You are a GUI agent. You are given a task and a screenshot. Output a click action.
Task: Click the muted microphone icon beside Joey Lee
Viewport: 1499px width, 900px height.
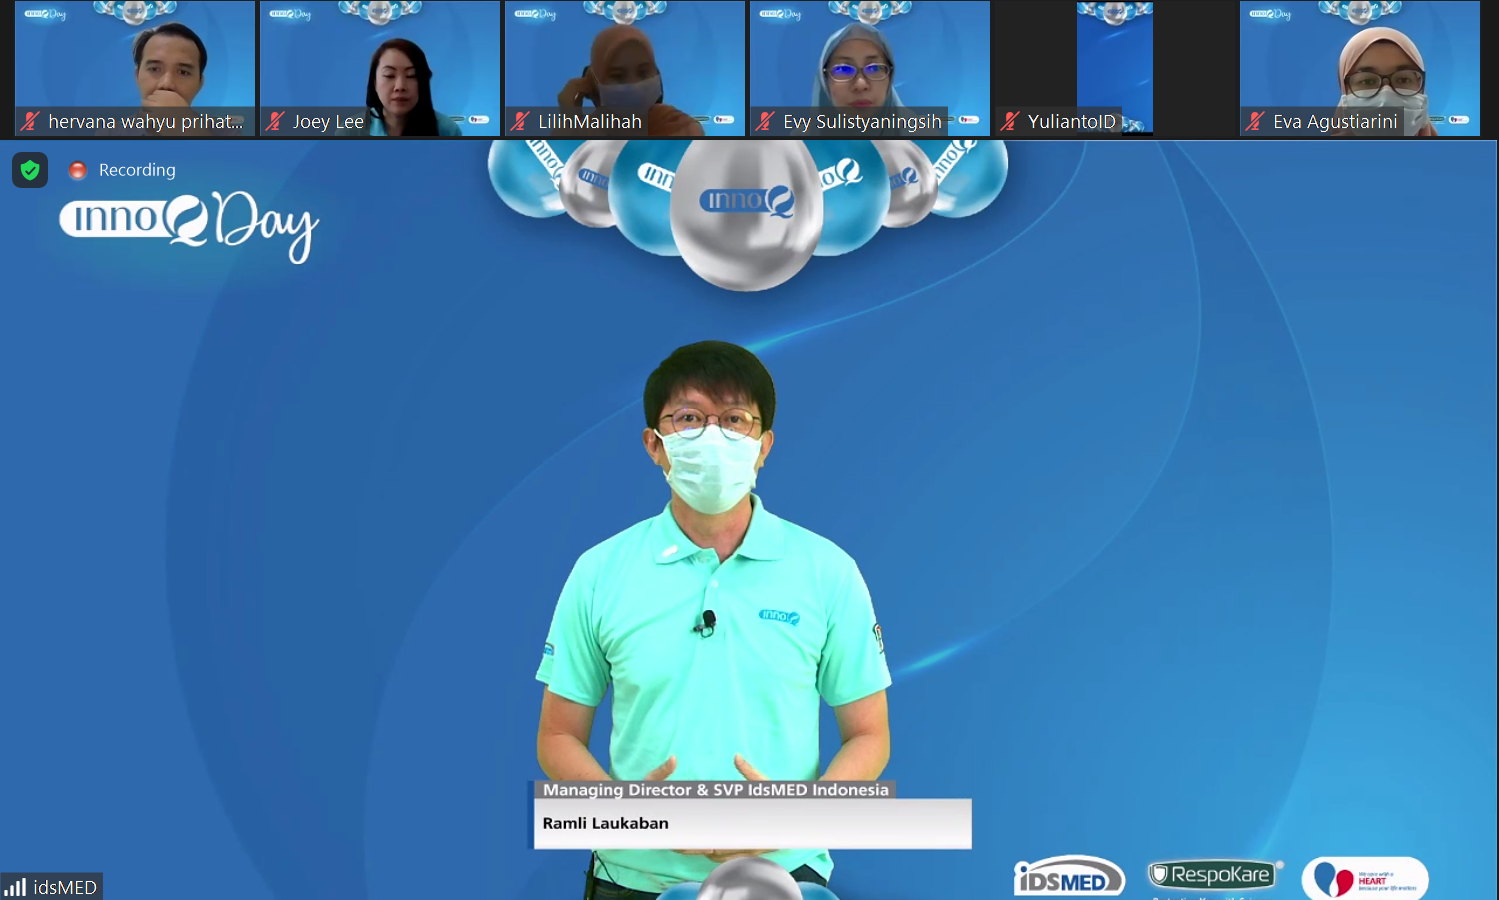tap(275, 122)
